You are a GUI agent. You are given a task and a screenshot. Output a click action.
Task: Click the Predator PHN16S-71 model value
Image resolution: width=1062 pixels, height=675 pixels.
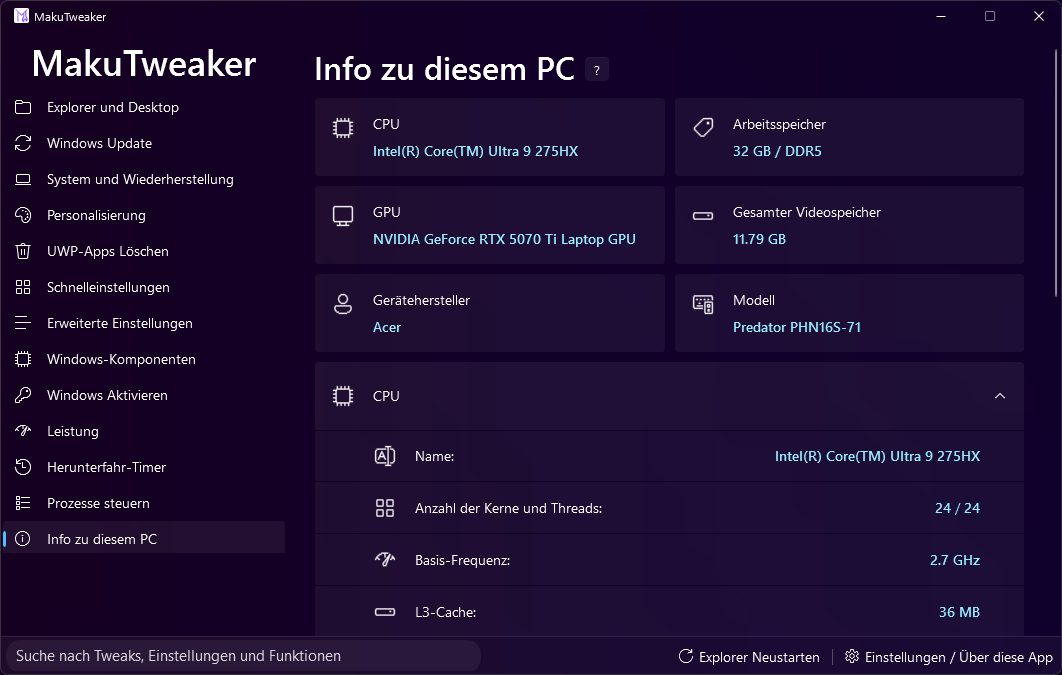click(x=796, y=327)
